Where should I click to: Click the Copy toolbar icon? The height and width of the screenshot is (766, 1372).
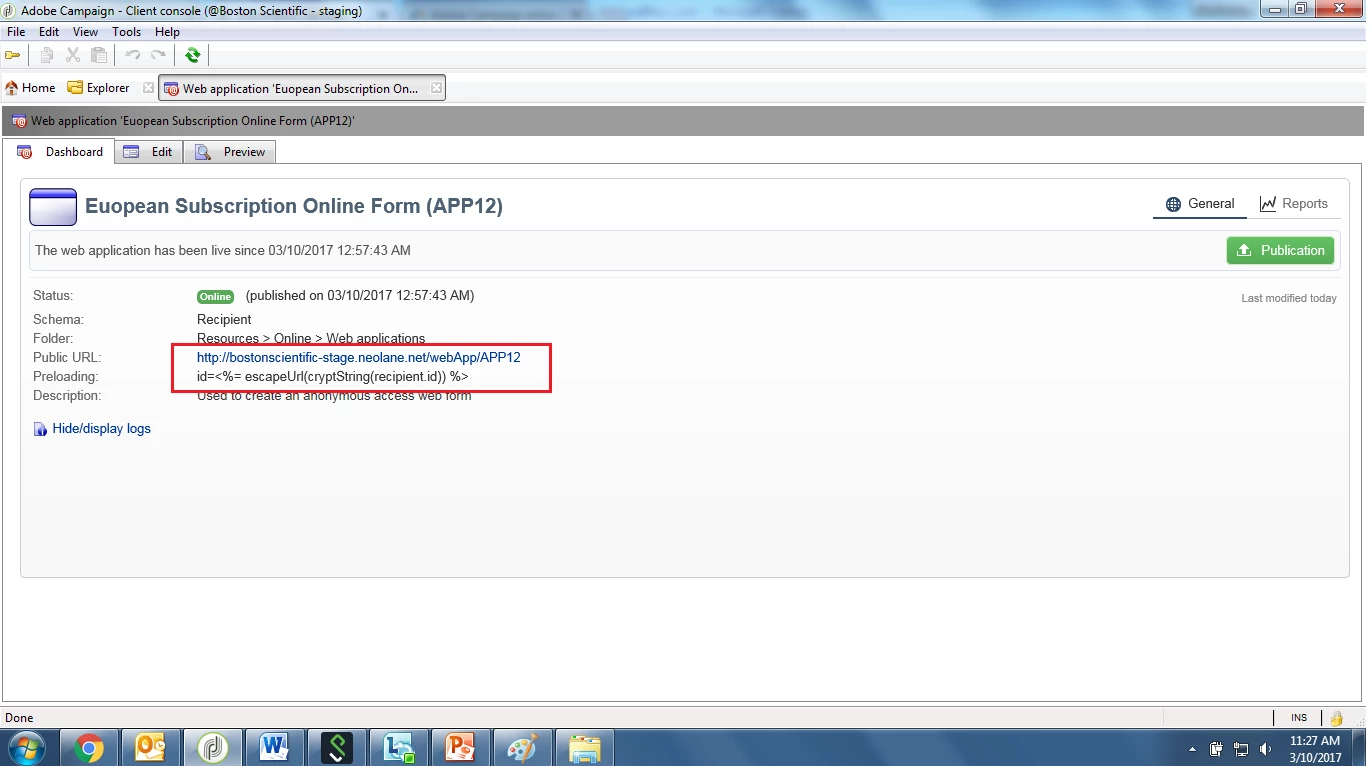[x=47, y=55]
